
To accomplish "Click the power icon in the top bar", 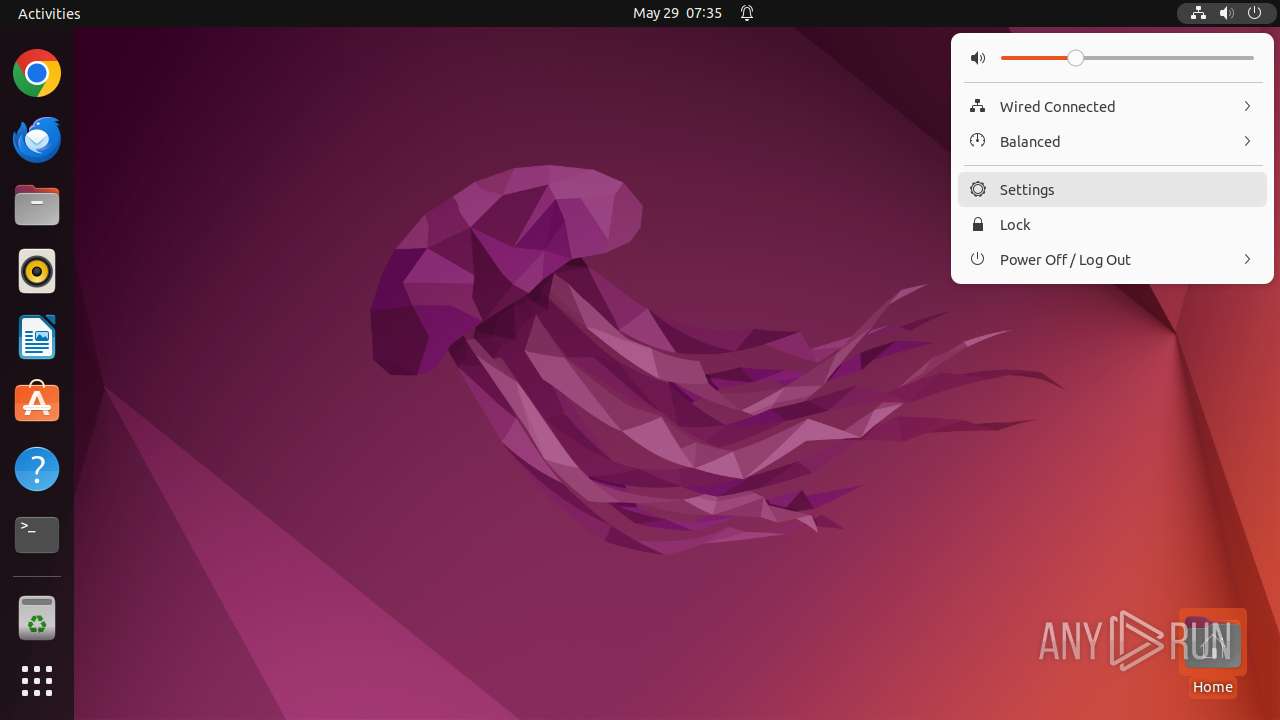I will (x=1254, y=13).
